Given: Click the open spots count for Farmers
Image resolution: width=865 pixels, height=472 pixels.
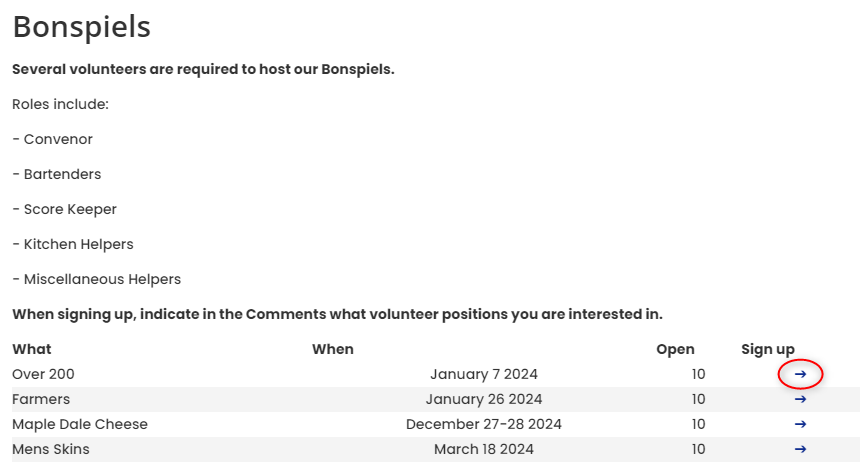Looking at the screenshot, I should pyautogui.click(x=697, y=399).
